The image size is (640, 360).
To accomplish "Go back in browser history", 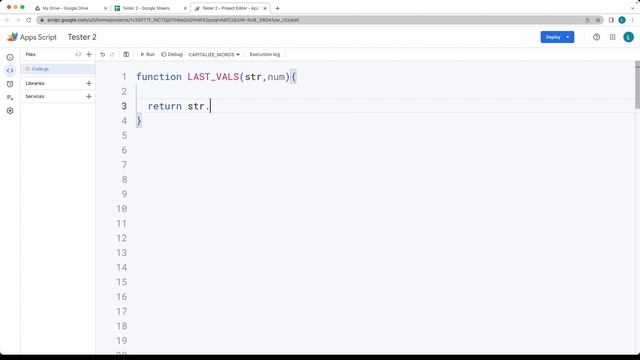I will click(7, 20).
